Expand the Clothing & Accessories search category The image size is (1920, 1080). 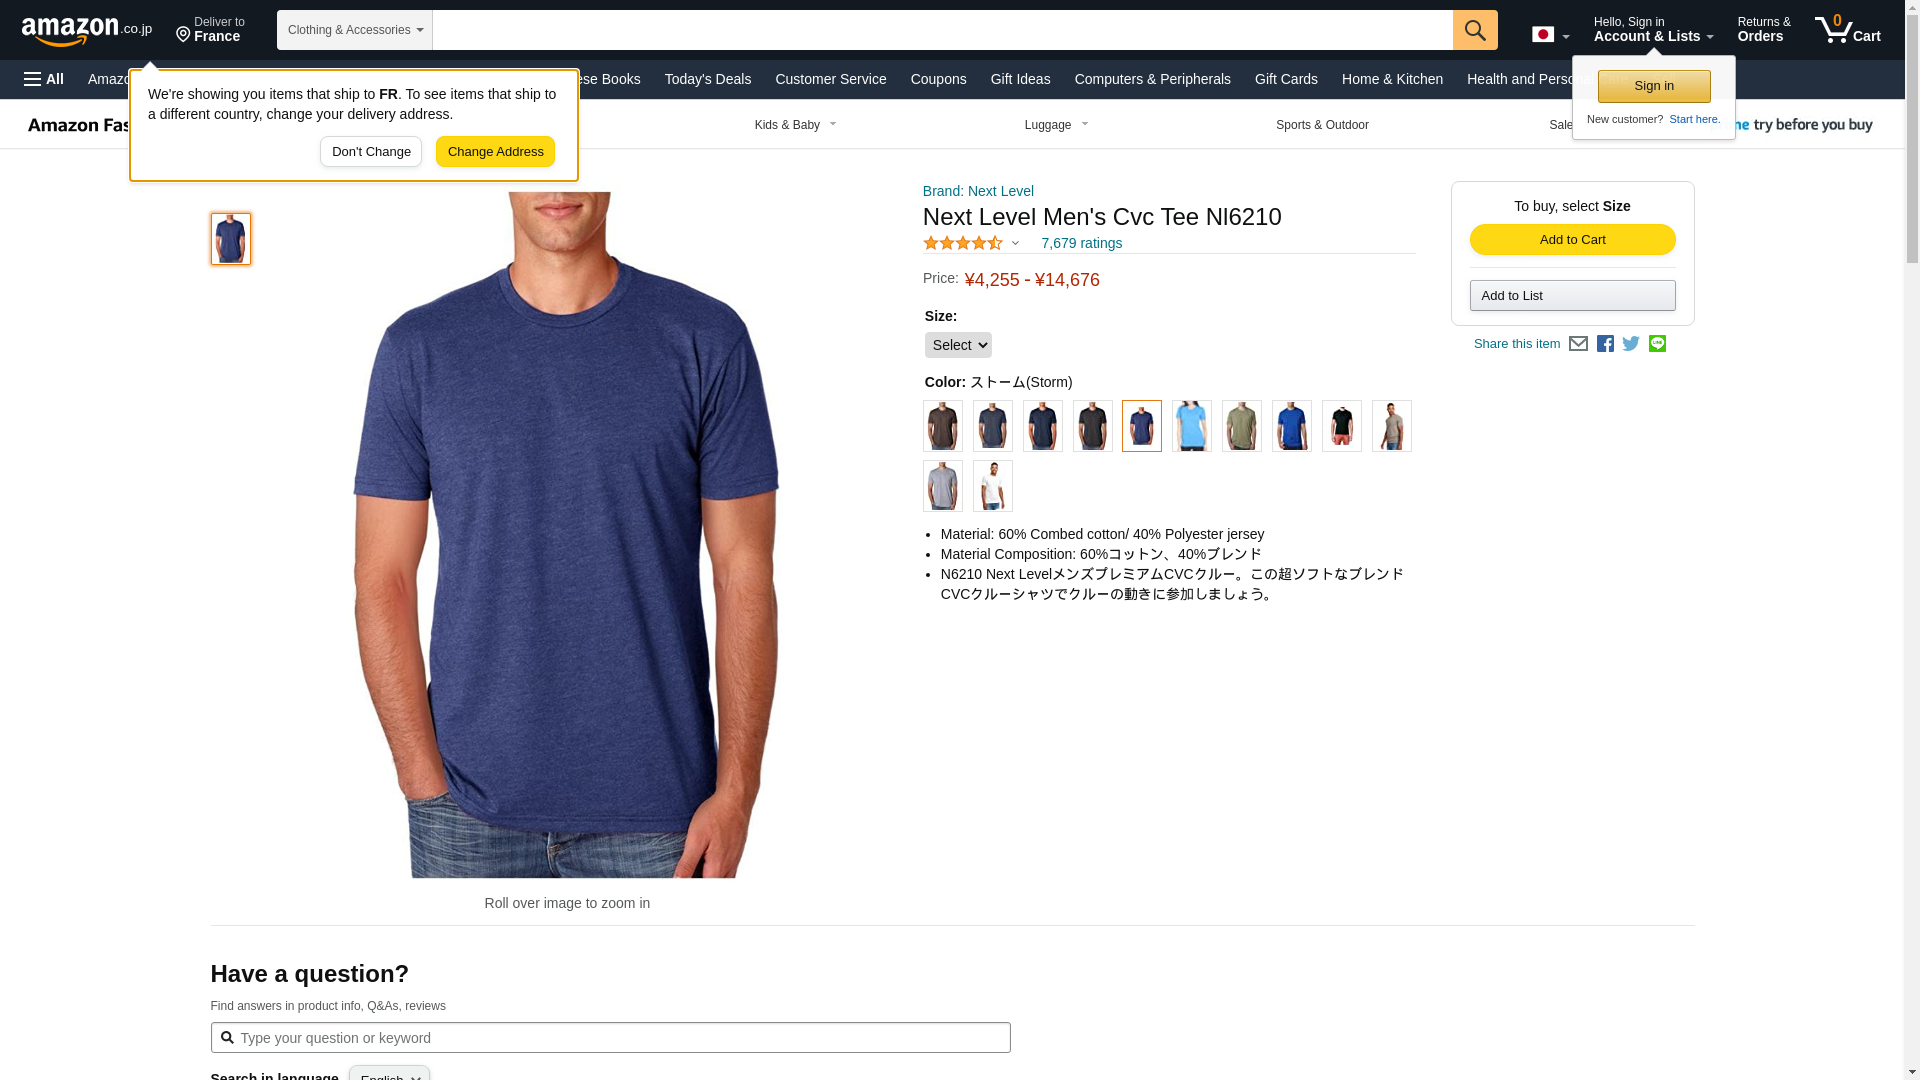(355, 30)
